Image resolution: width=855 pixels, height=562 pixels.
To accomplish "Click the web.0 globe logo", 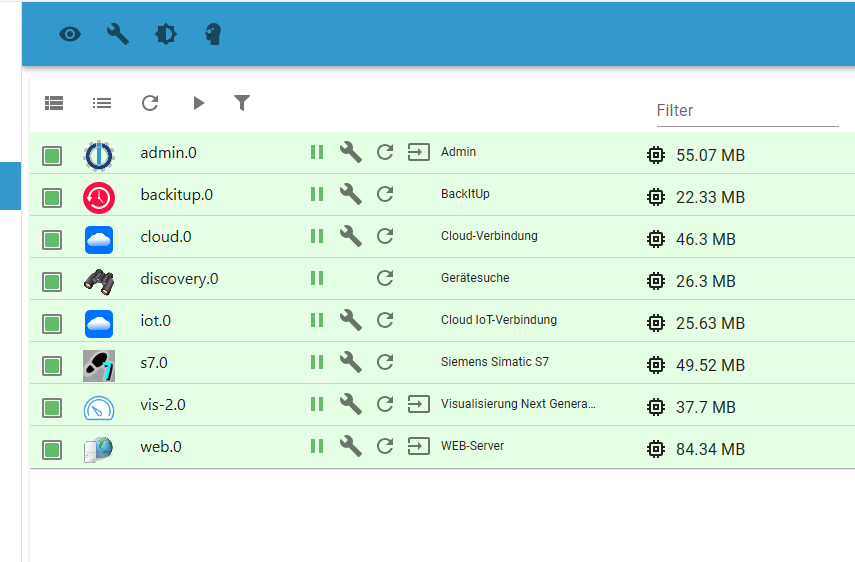I will pyautogui.click(x=99, y=450).
